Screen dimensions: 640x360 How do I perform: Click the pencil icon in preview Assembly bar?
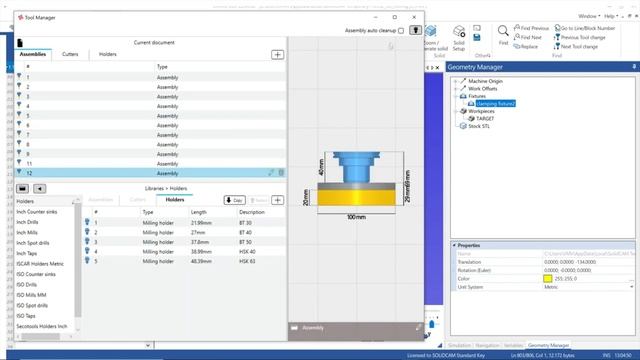point(419,327)
